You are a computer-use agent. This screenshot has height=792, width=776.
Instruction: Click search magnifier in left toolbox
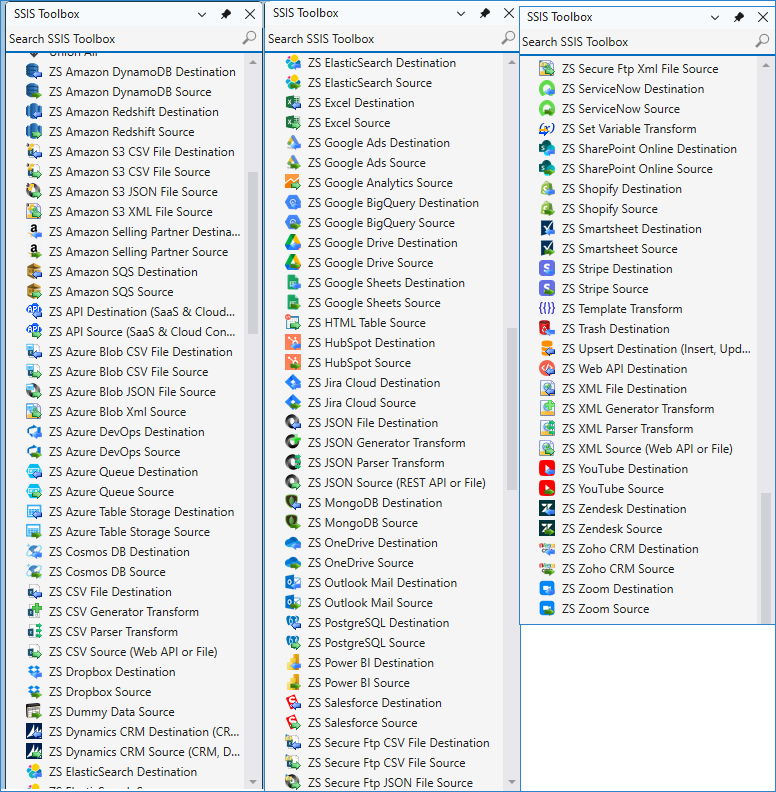tap(249, 38)
